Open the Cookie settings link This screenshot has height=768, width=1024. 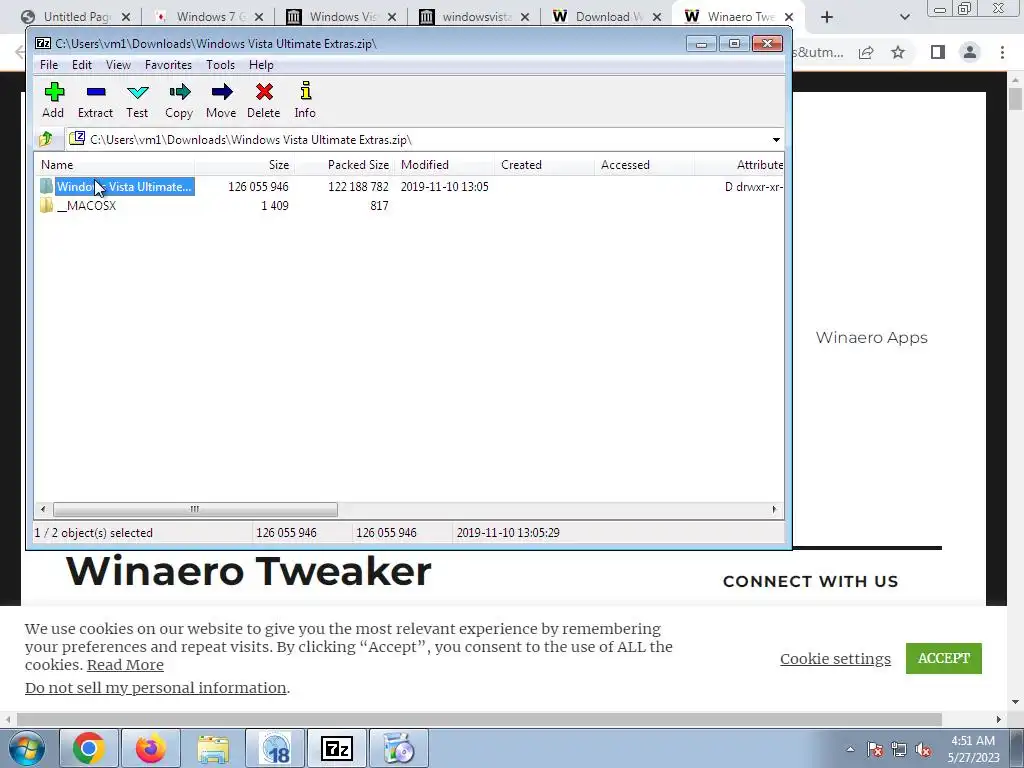click(835, 659)
